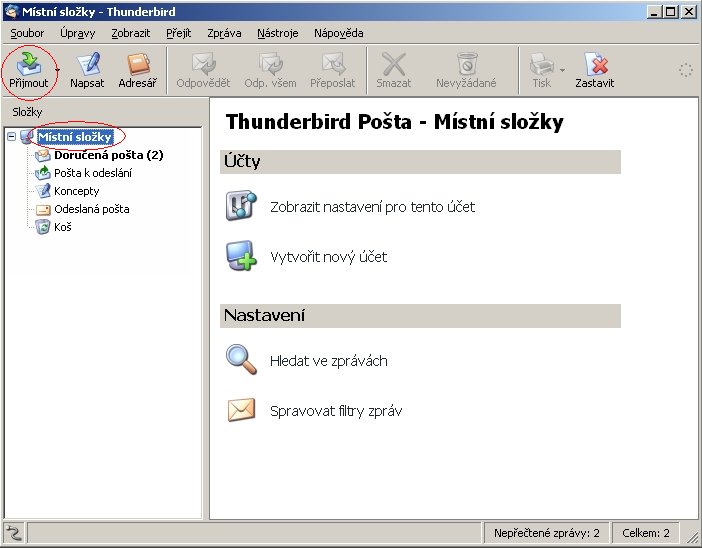Image resolution: width=702 pixels, height=548 pixels.
Task: Collapse the Místní složky tree node
Action: pos(11,137)
